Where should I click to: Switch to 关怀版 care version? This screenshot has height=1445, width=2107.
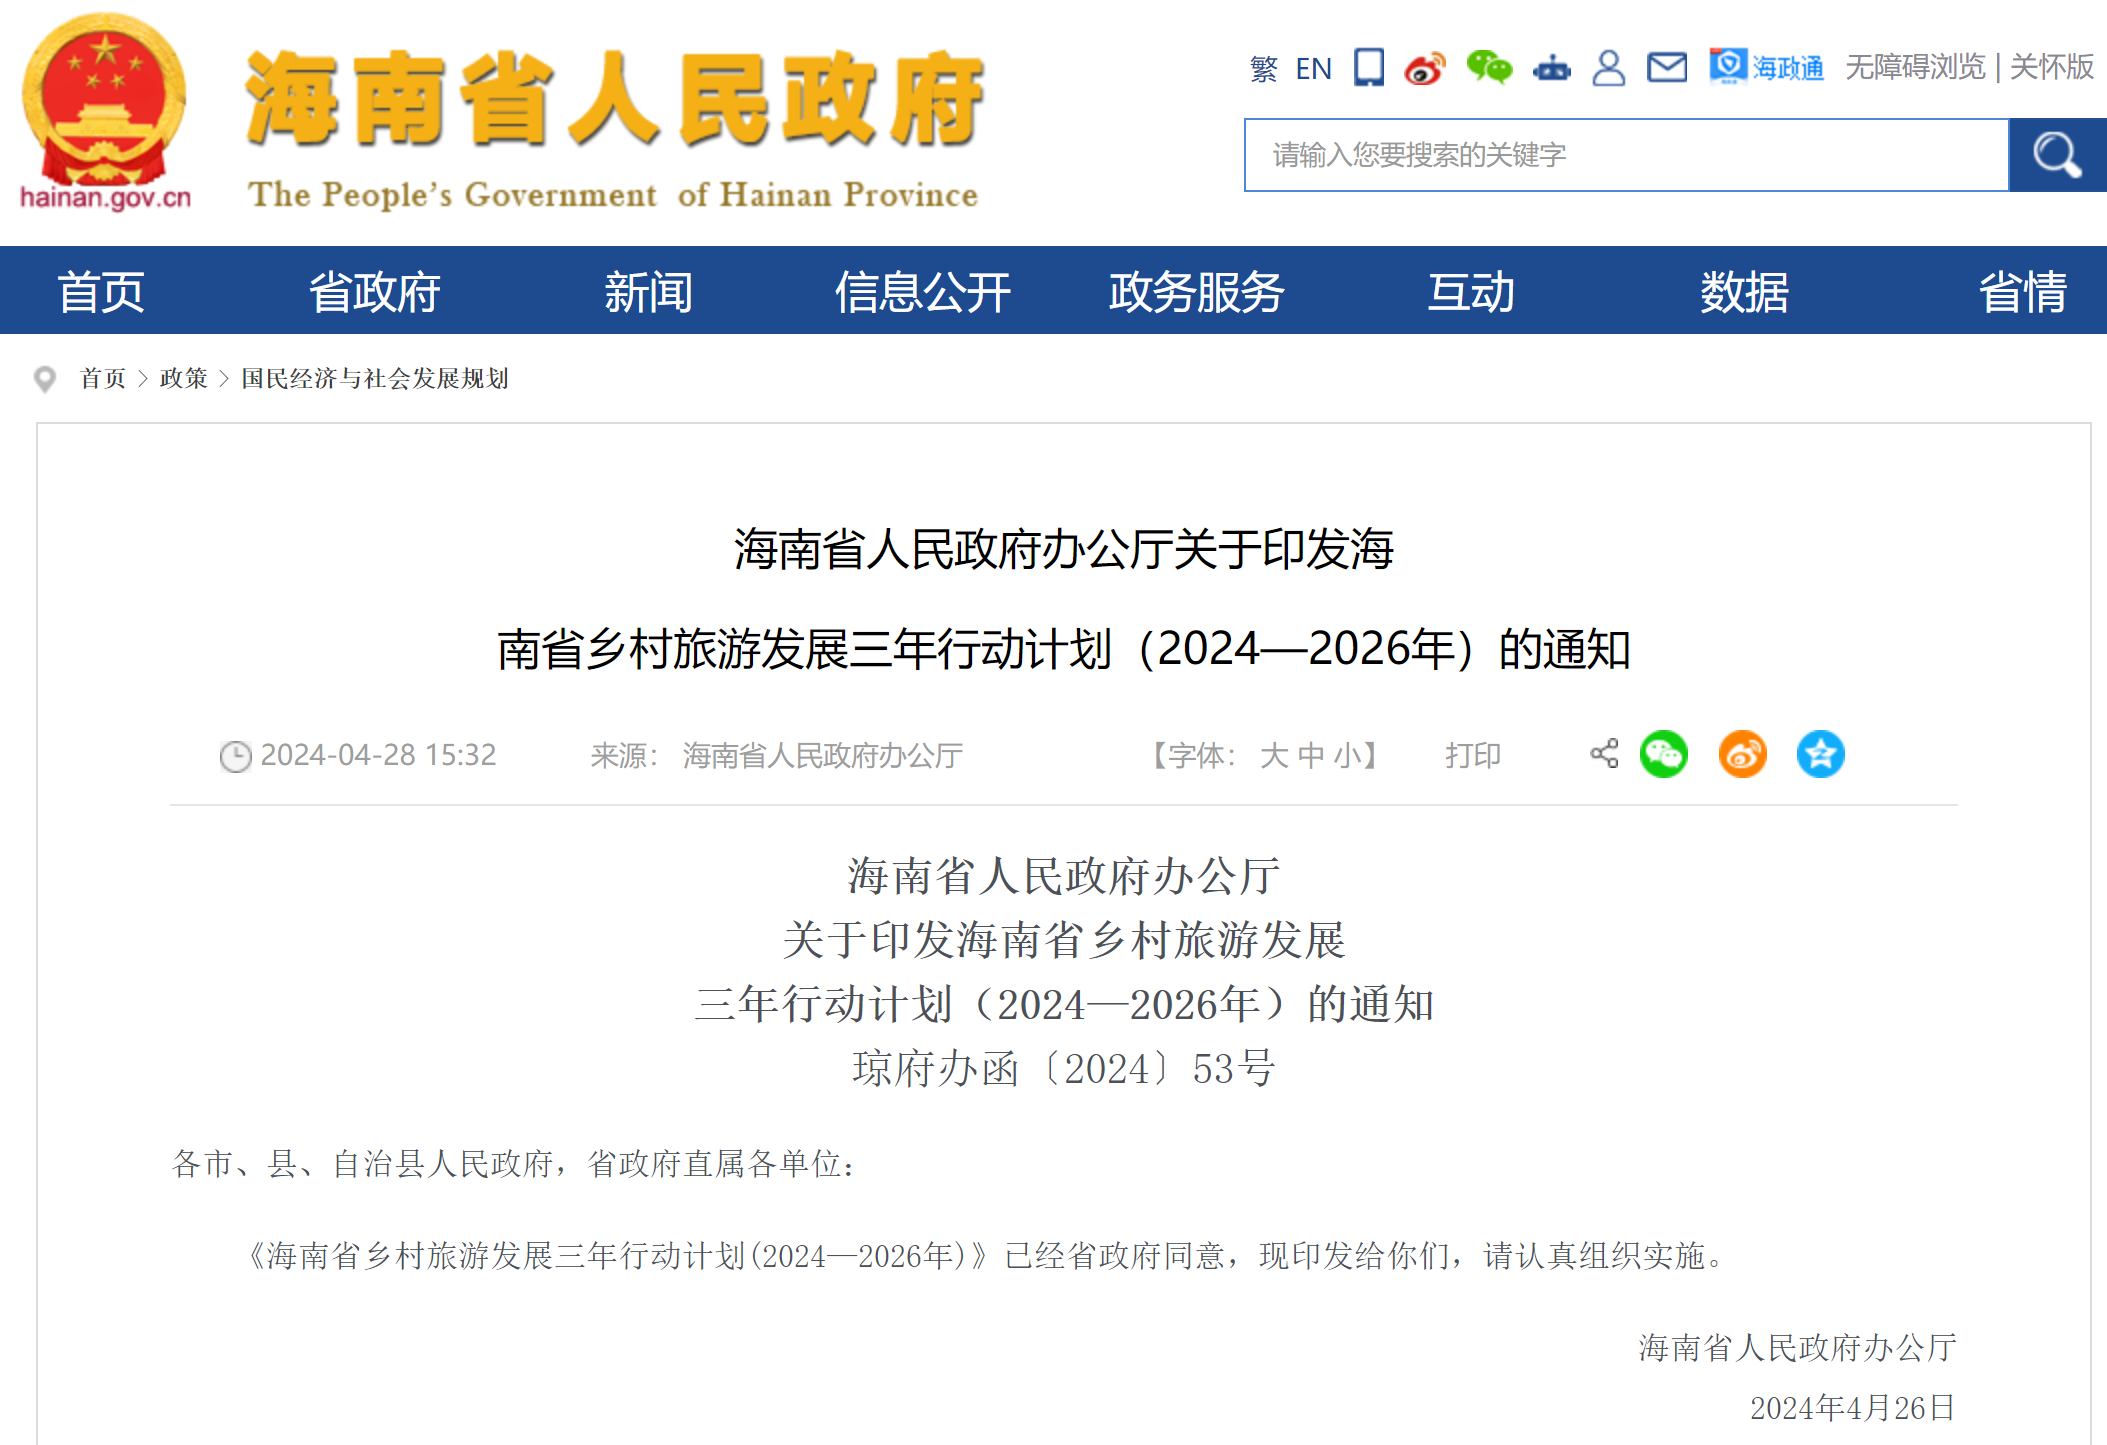[x=2051, y=67]
